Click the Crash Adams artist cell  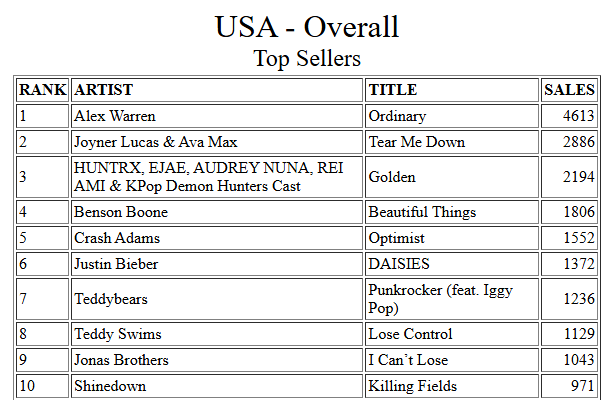(217, 238)
